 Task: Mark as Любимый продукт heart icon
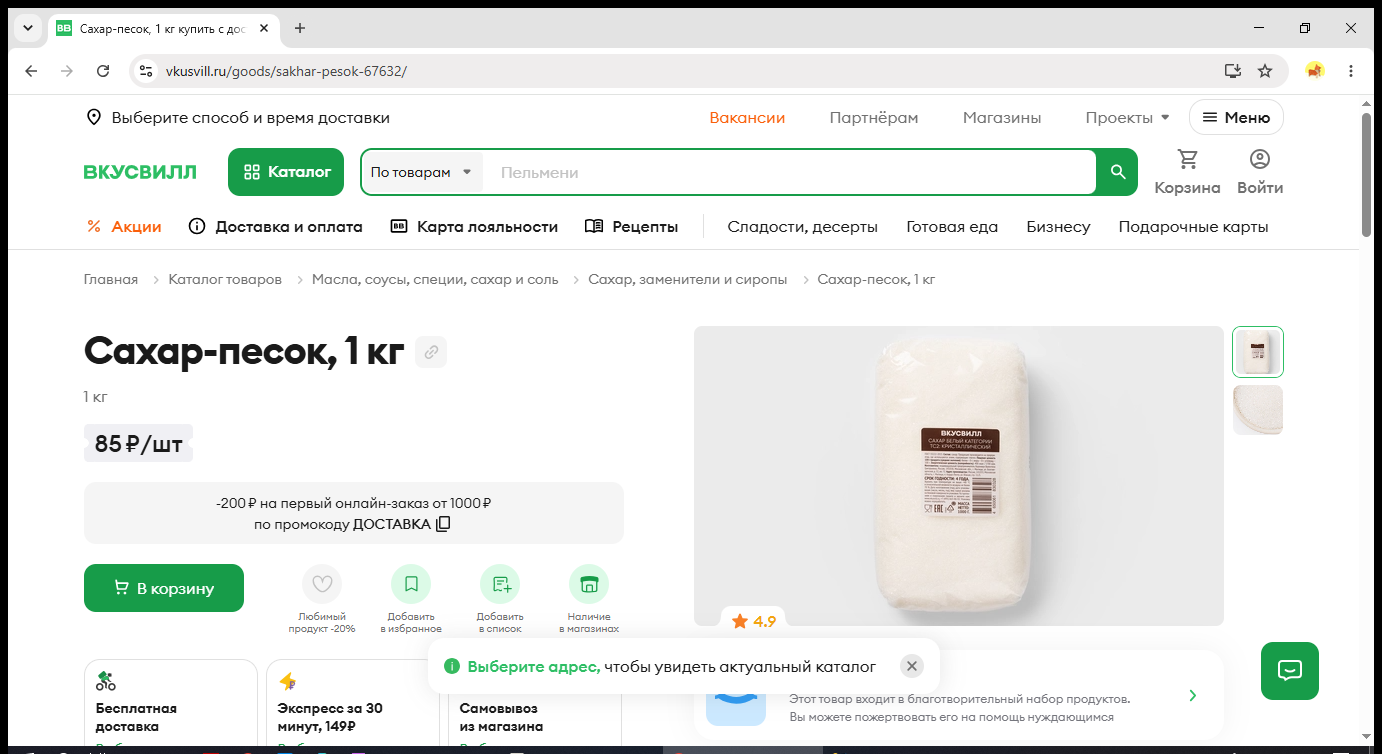[x=322, y=584]
